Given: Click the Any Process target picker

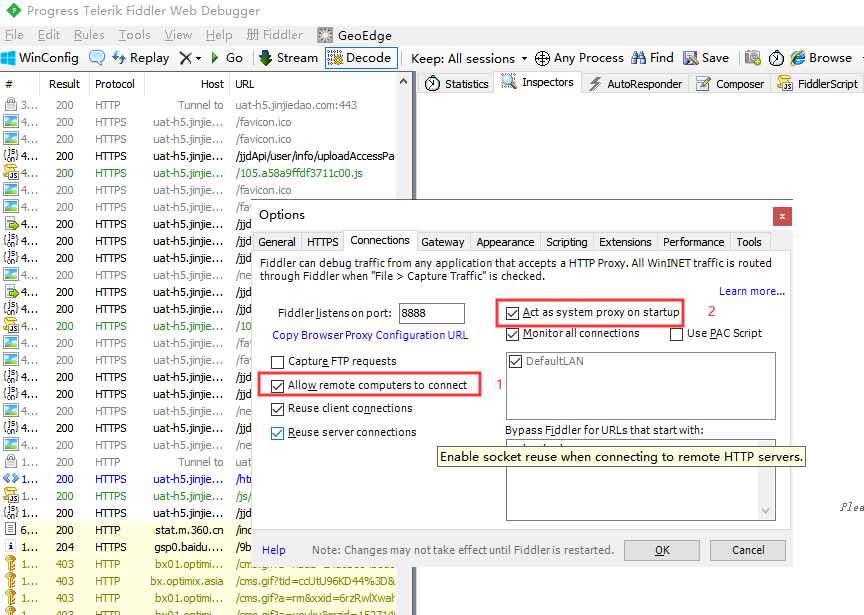Looking at the screenshot, I should (x=579, y=58).
